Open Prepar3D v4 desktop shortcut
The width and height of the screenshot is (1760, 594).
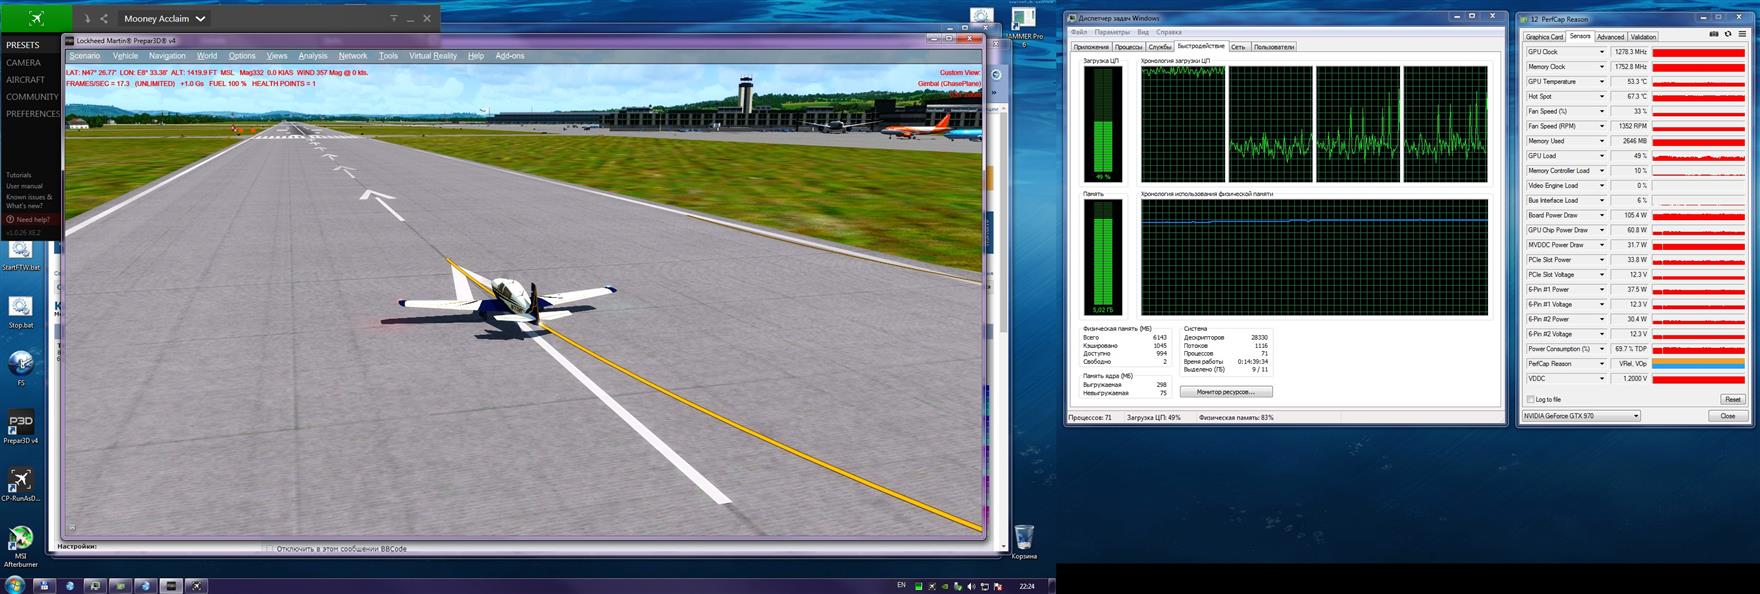(21, 427)
